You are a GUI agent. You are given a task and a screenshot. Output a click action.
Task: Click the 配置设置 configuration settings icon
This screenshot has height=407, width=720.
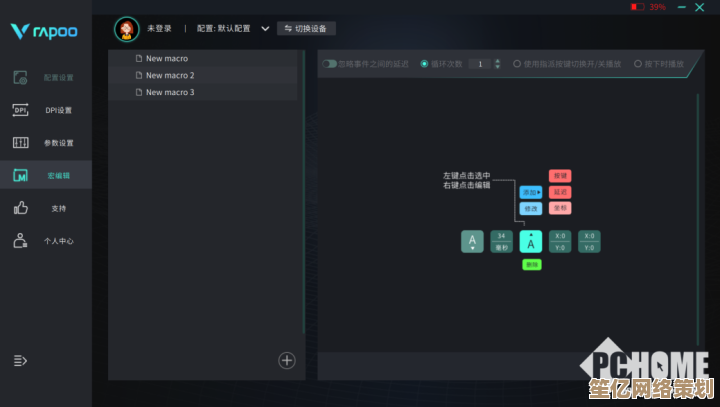pyautogui.click(x=21, y=78)
